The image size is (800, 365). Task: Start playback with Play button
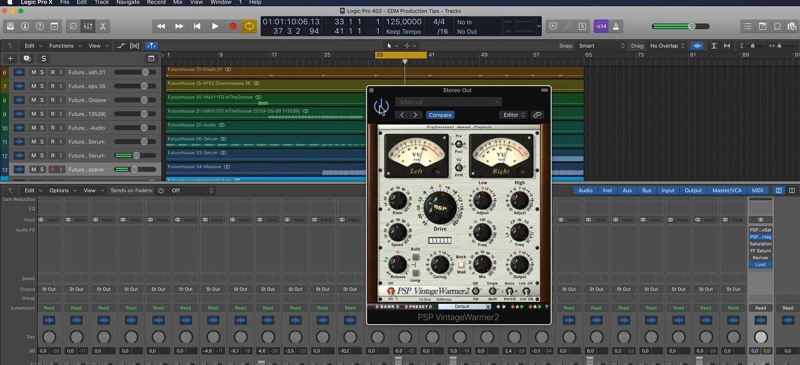215,26
